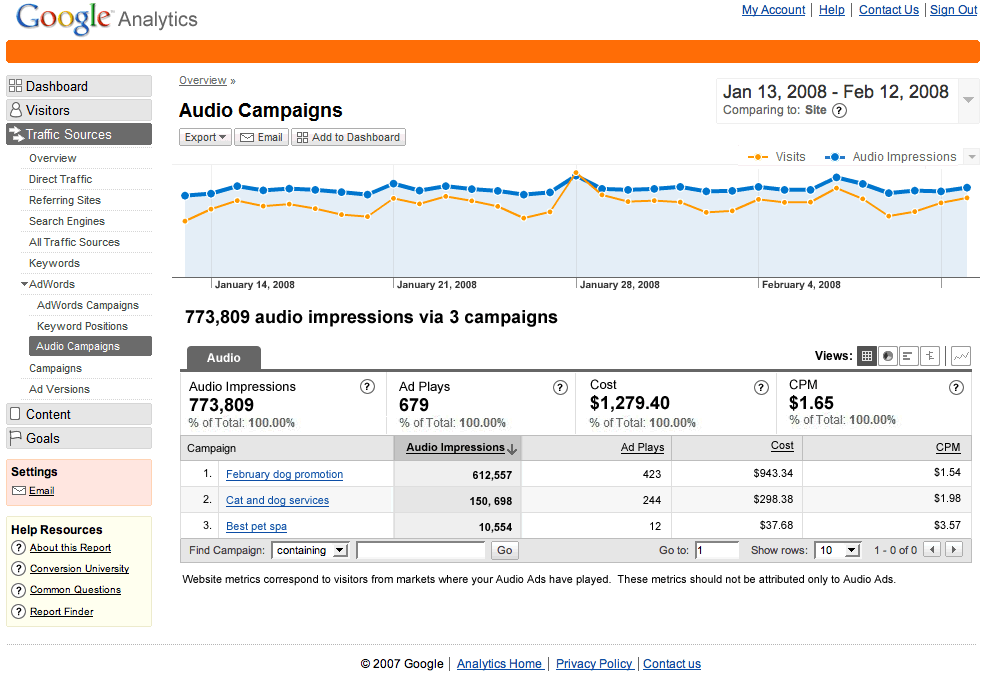Click the Visitors person icon in sidebar
The height and width of the screenshot is (698, 1000).
coord(16,110)
